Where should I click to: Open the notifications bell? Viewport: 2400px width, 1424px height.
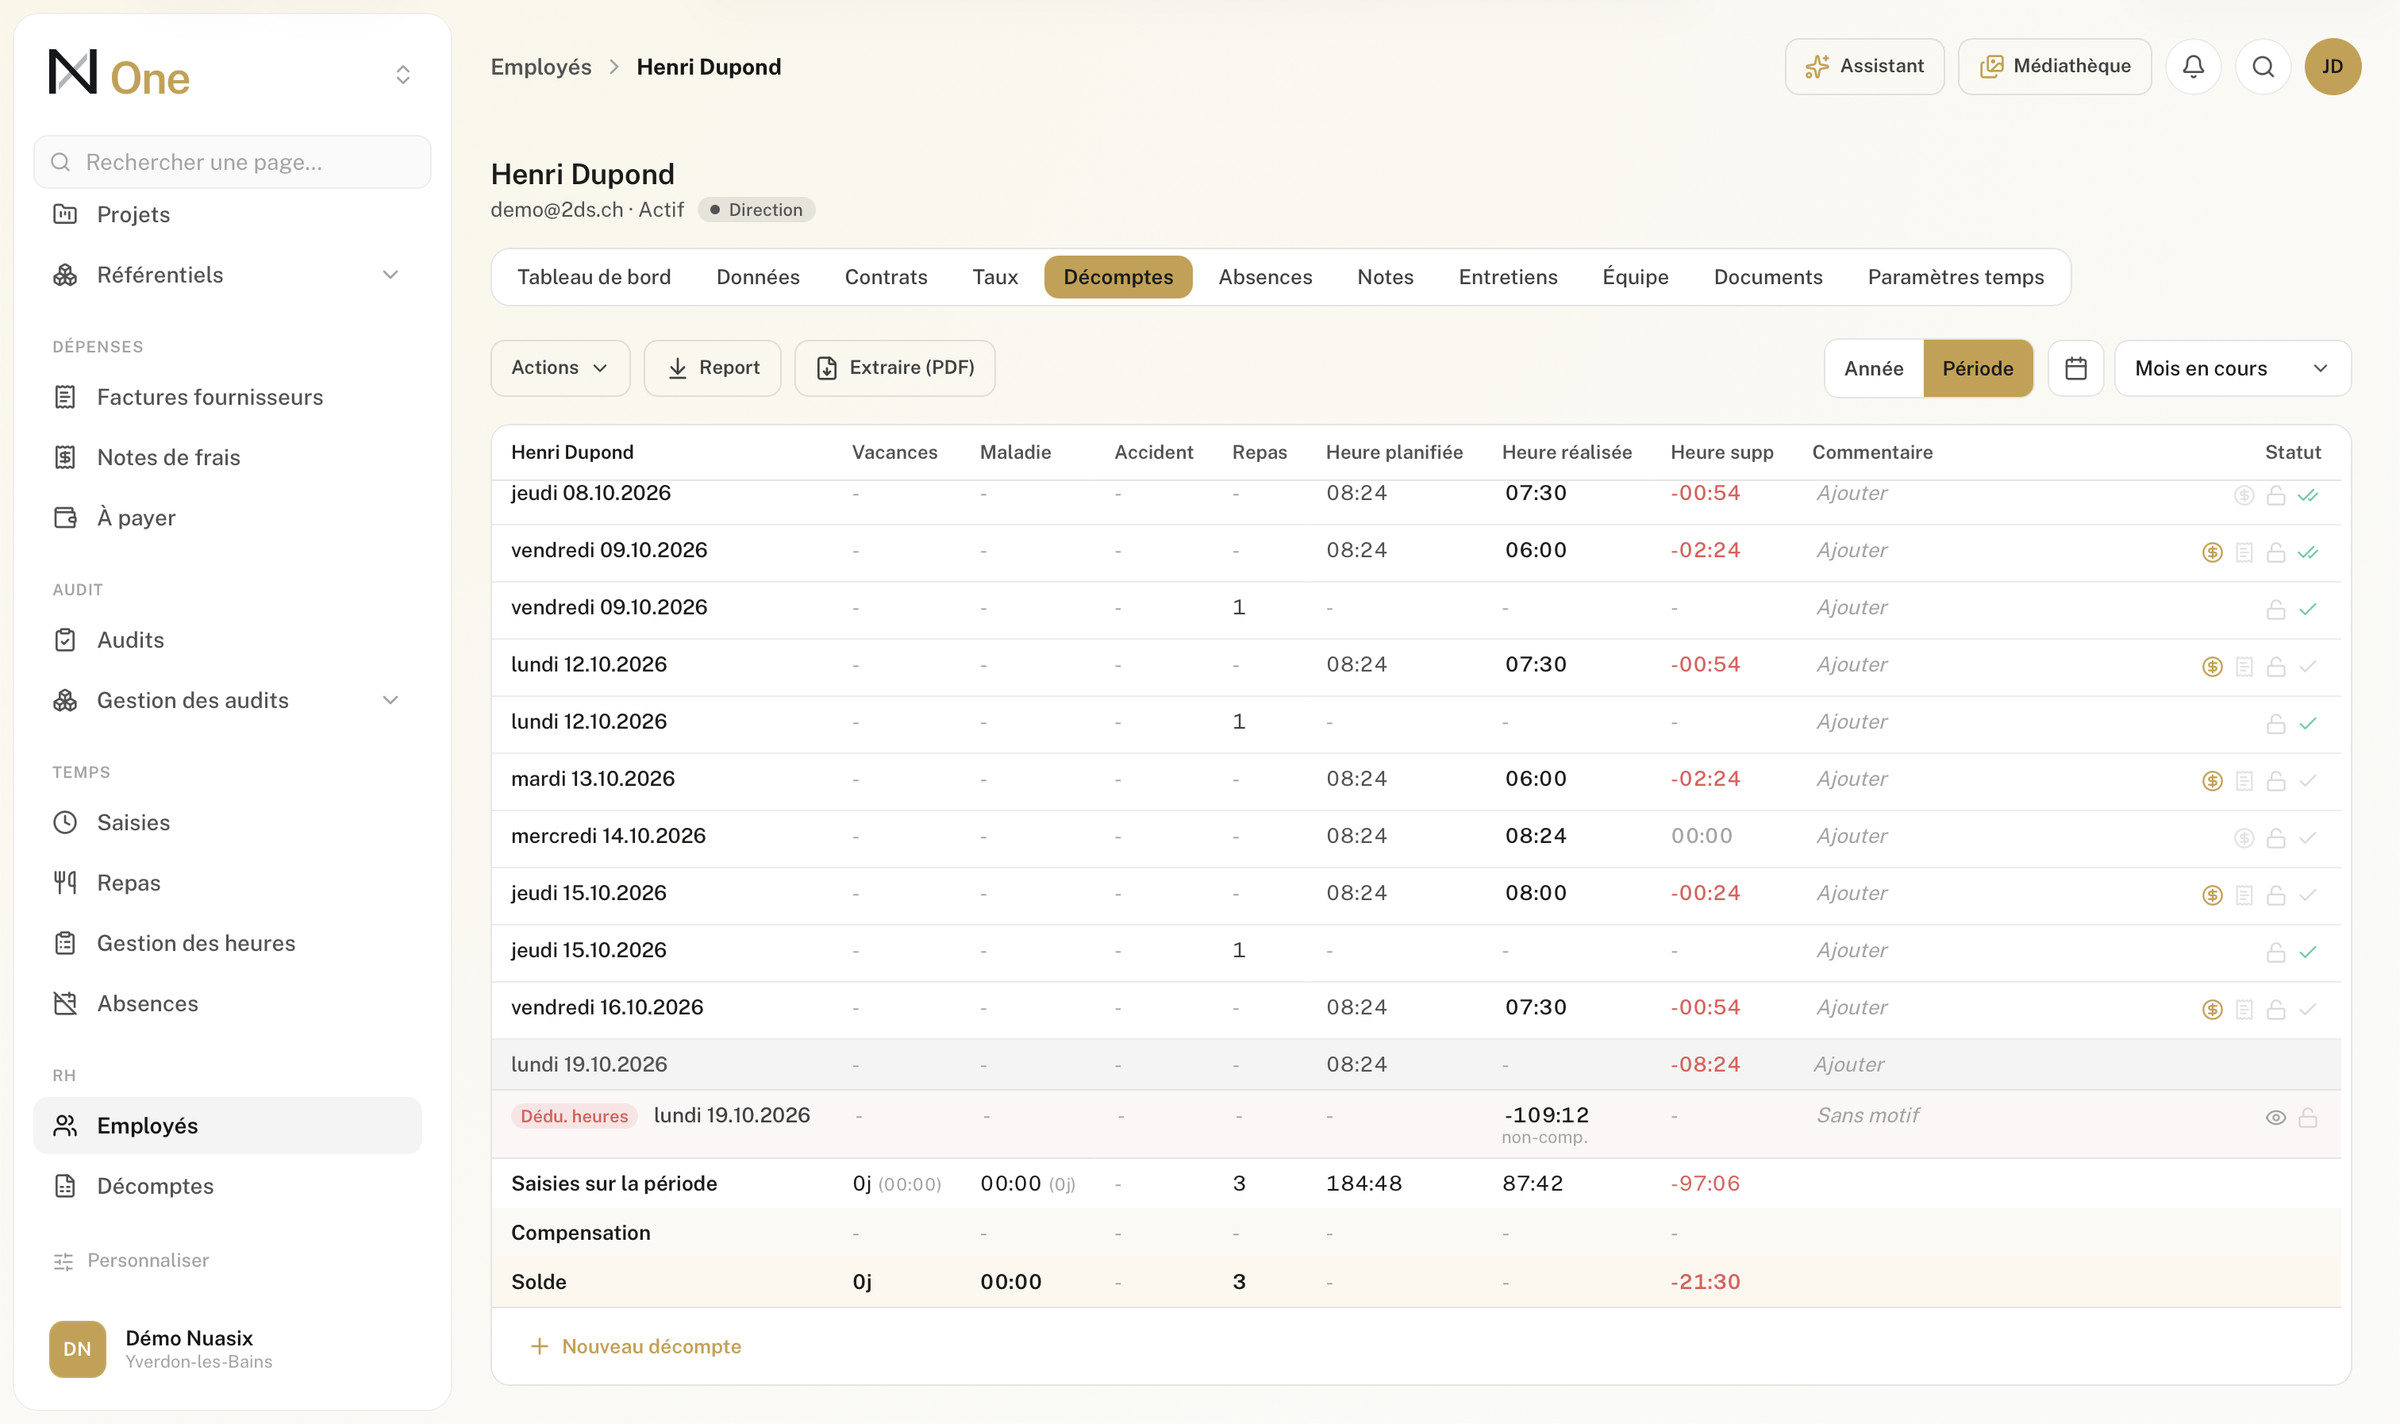click(2193, 67)
